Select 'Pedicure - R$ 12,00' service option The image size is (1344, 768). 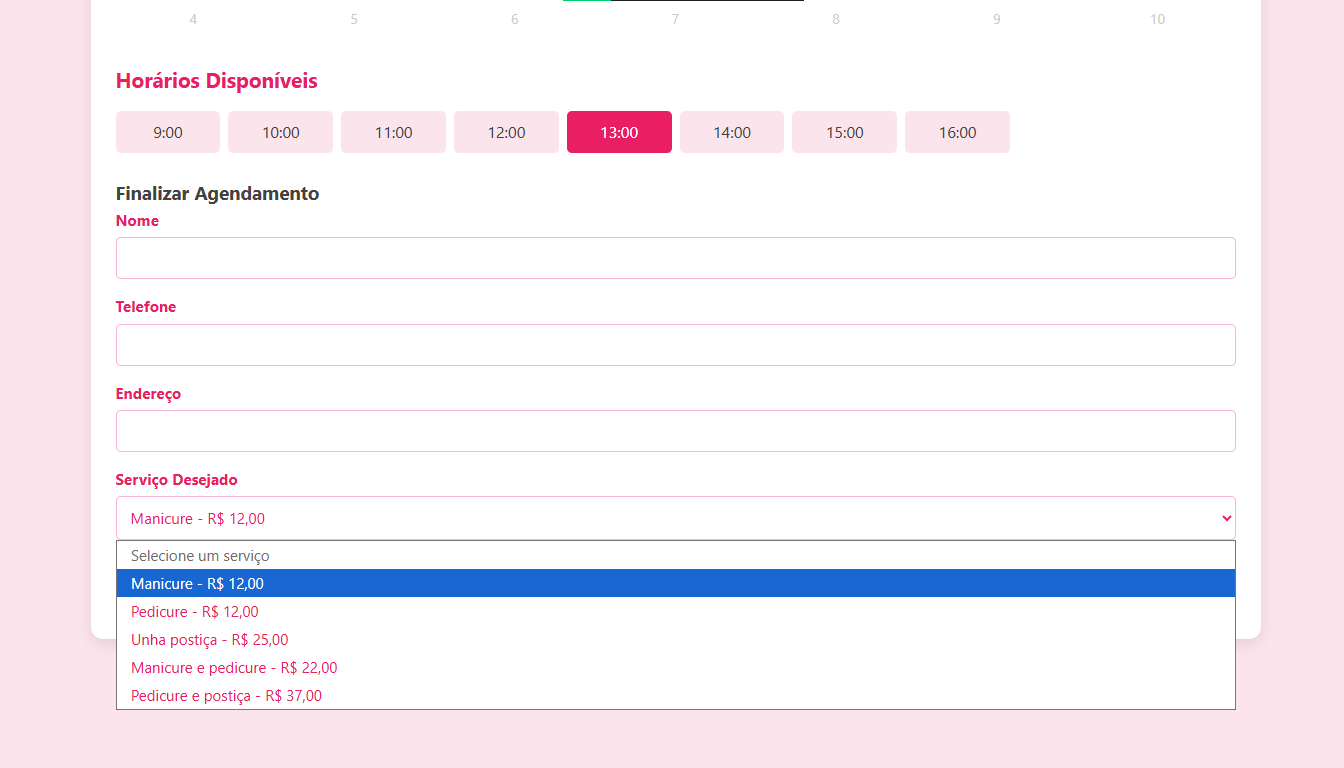pos(194,612)
